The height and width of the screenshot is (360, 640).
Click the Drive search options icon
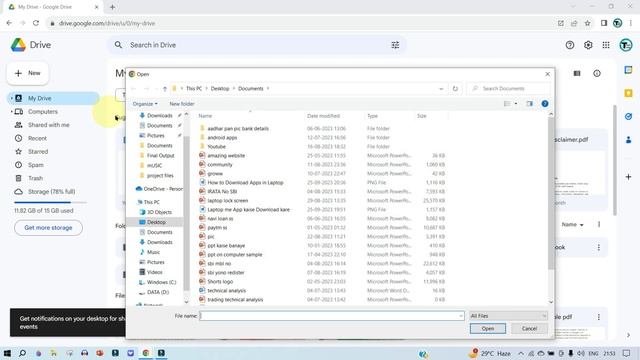click(395, 45)
